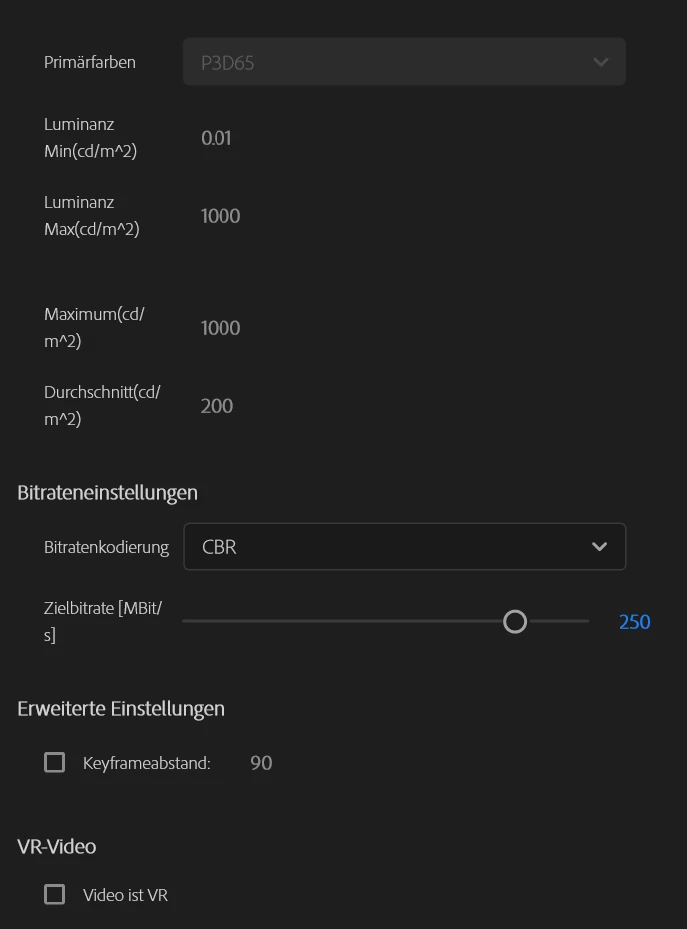Enable the Keyframeabstand checkbox
This screenshot has width=687, height=929.
coord(55,763)
